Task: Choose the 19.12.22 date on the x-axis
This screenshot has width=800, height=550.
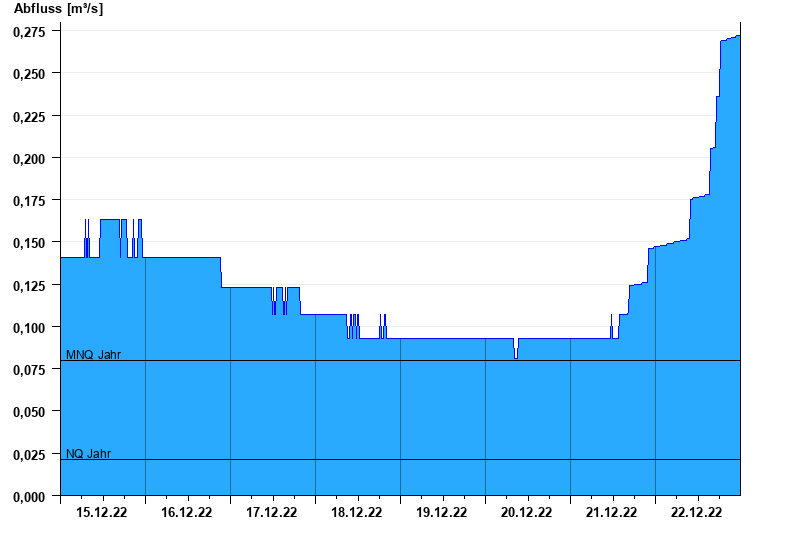Action: click(442, 512)
